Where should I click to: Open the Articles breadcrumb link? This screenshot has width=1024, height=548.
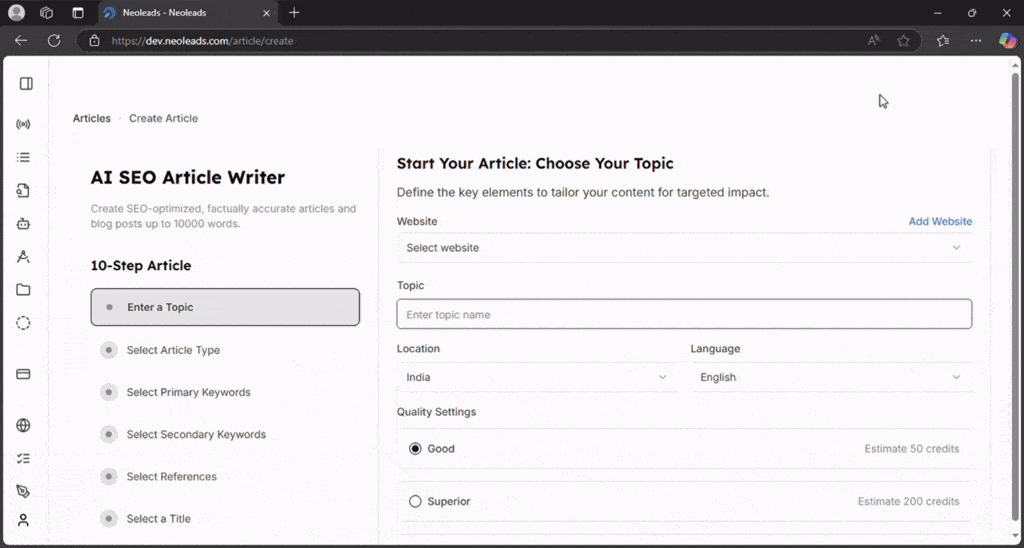point(91,118)
